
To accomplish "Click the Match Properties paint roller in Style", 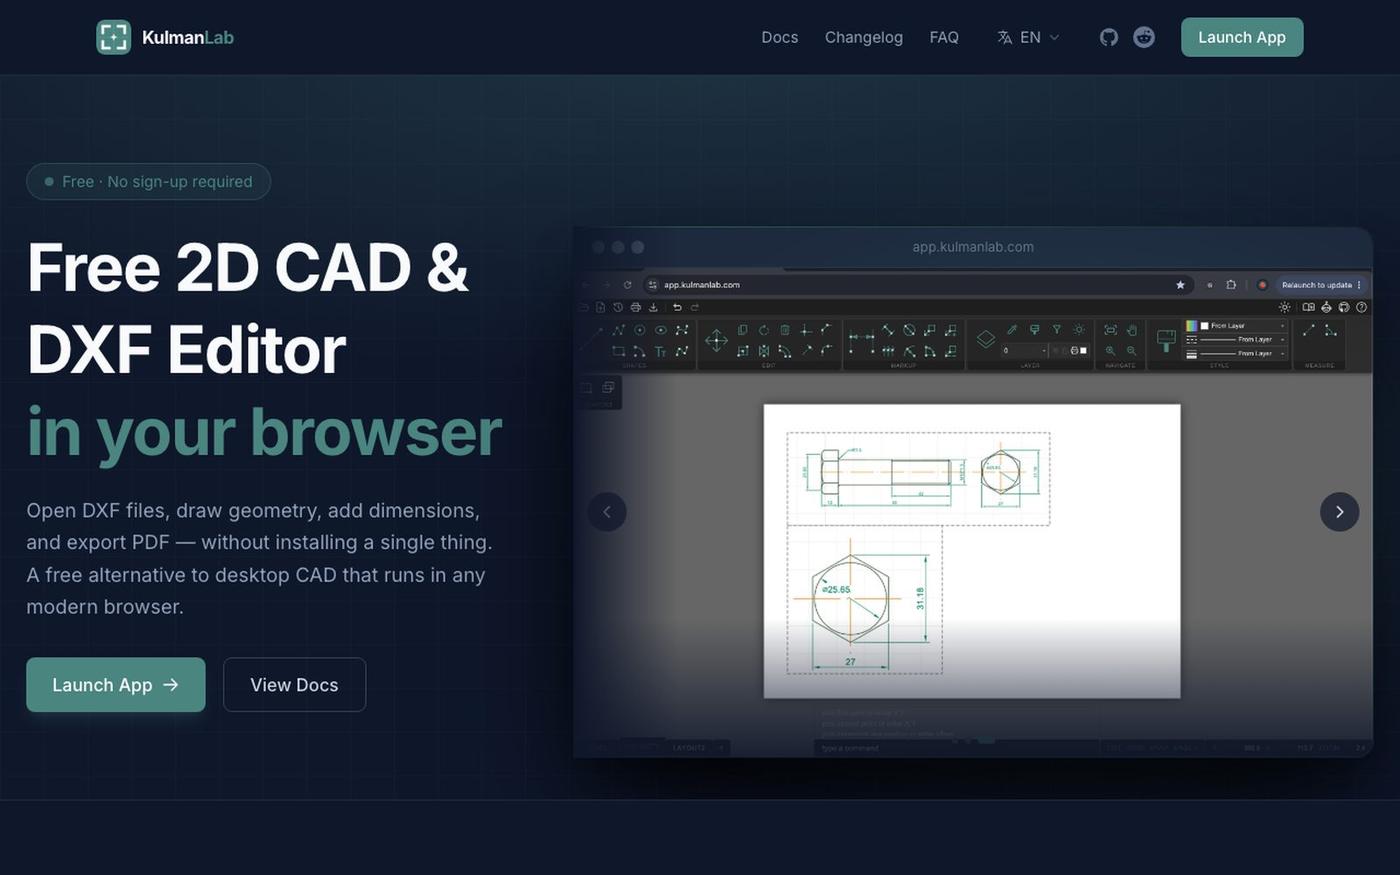I will pos(1166,341).
